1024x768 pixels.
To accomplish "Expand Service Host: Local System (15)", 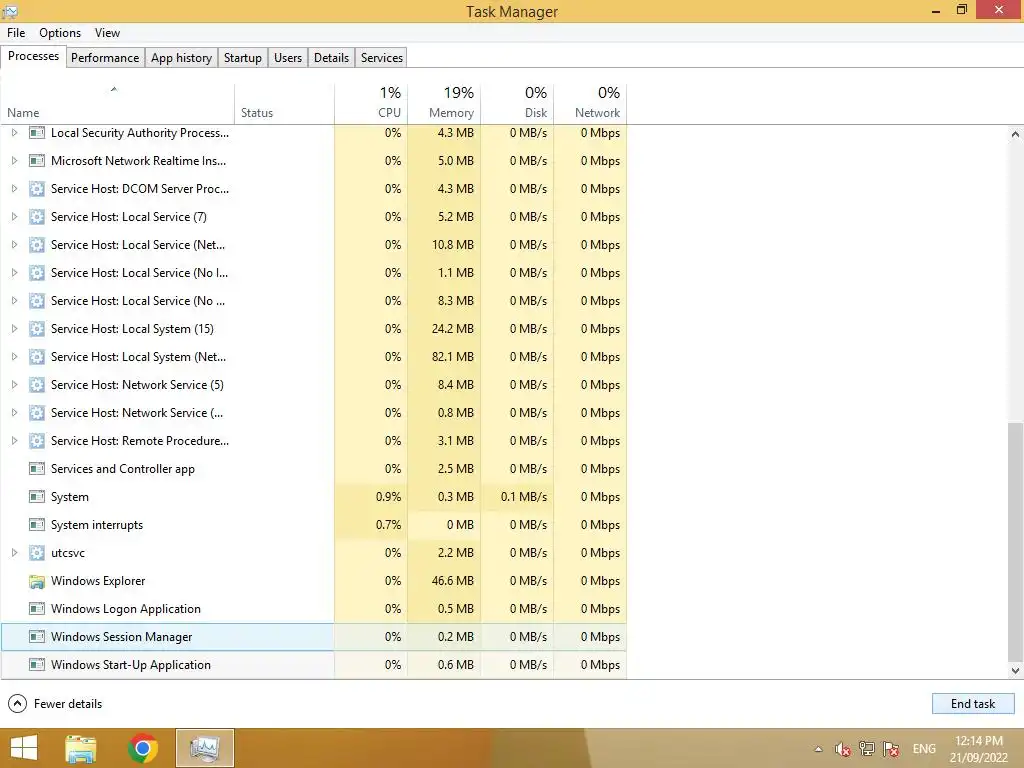I will (14, 329).
